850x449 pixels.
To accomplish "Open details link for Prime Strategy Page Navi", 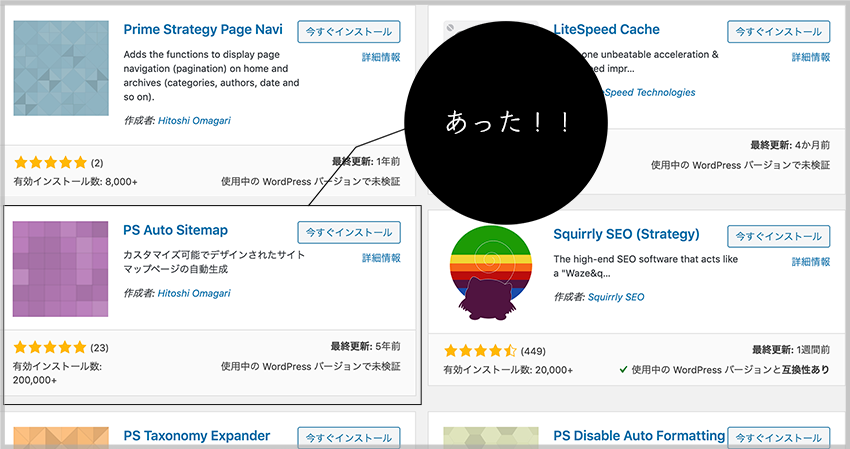I will (381, 57).
